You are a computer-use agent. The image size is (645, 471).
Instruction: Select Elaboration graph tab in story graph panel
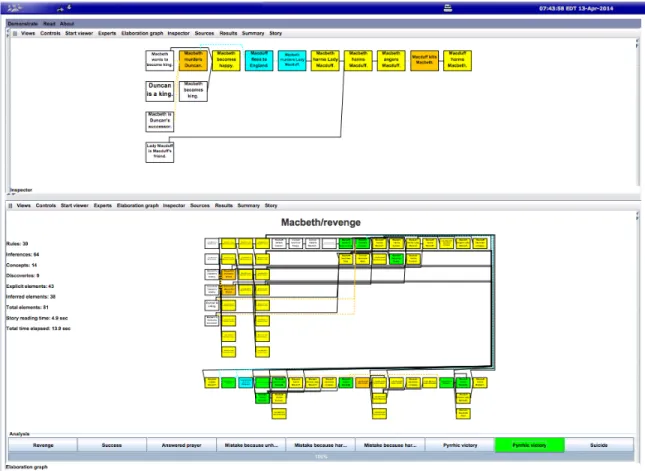click(x=142, y=33)
